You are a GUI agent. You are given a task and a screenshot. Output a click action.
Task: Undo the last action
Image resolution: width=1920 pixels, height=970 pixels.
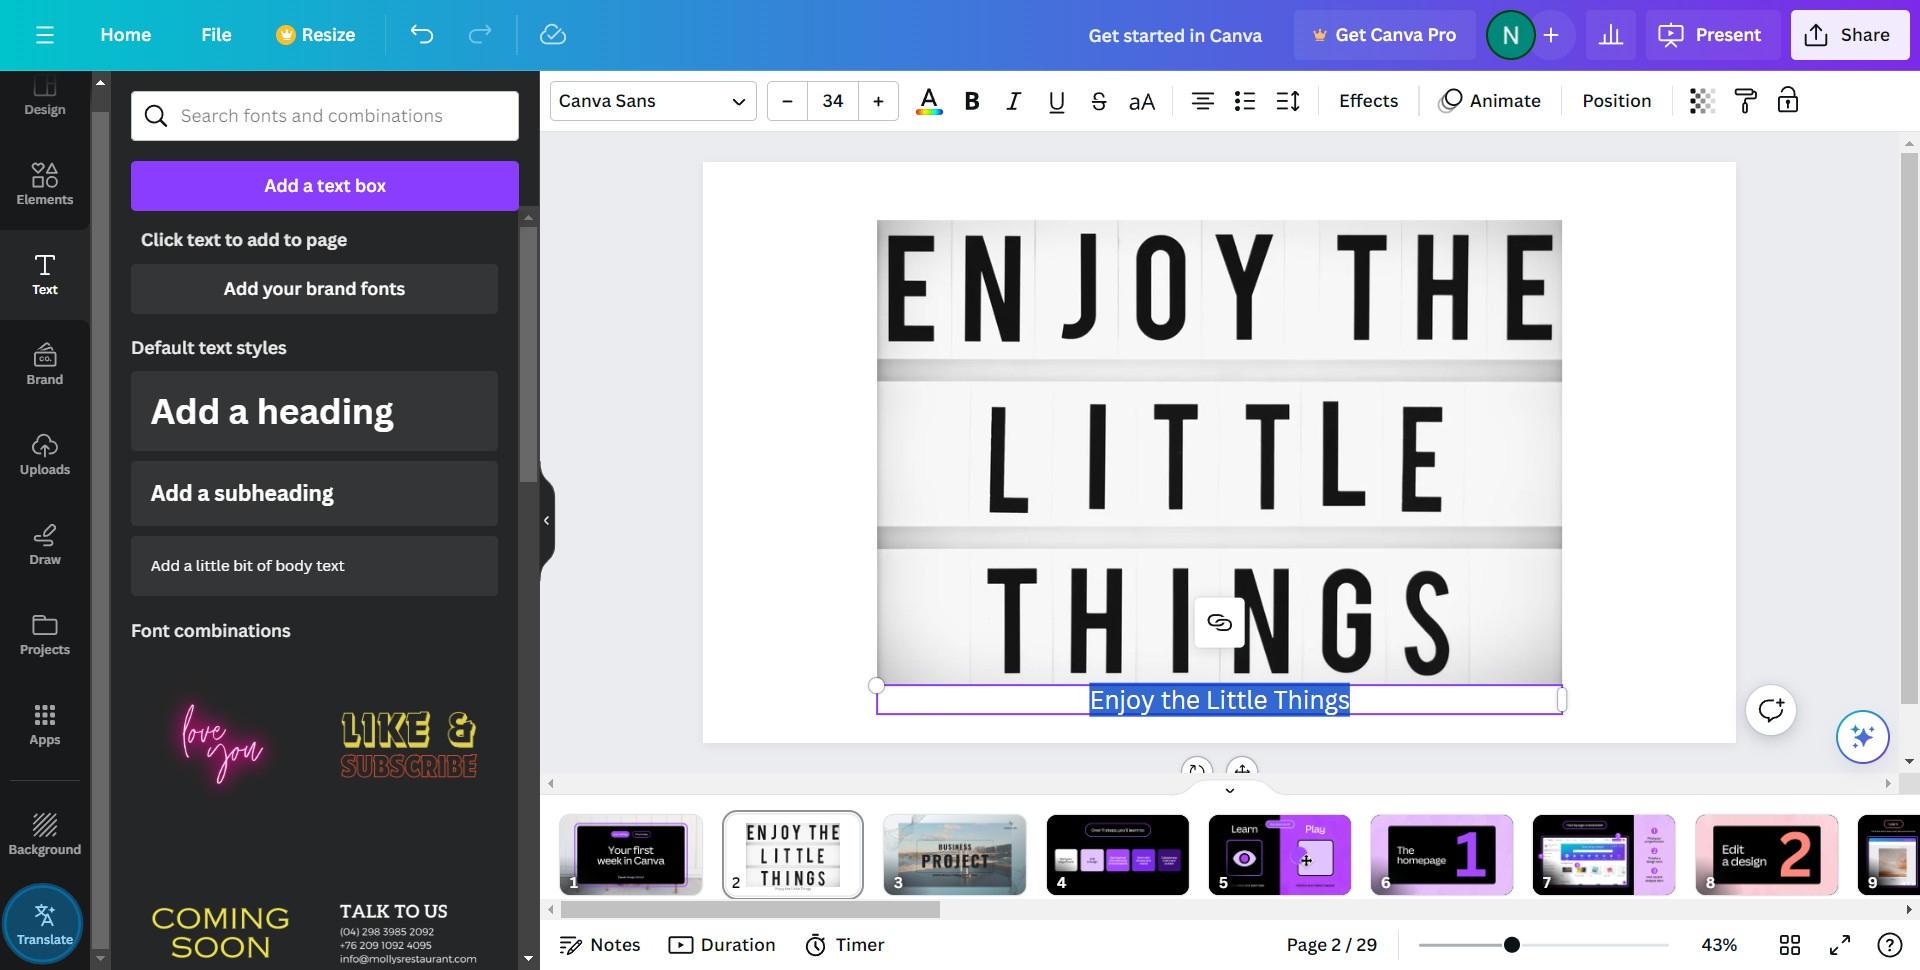pyautogui.click(x=422, y=35)
